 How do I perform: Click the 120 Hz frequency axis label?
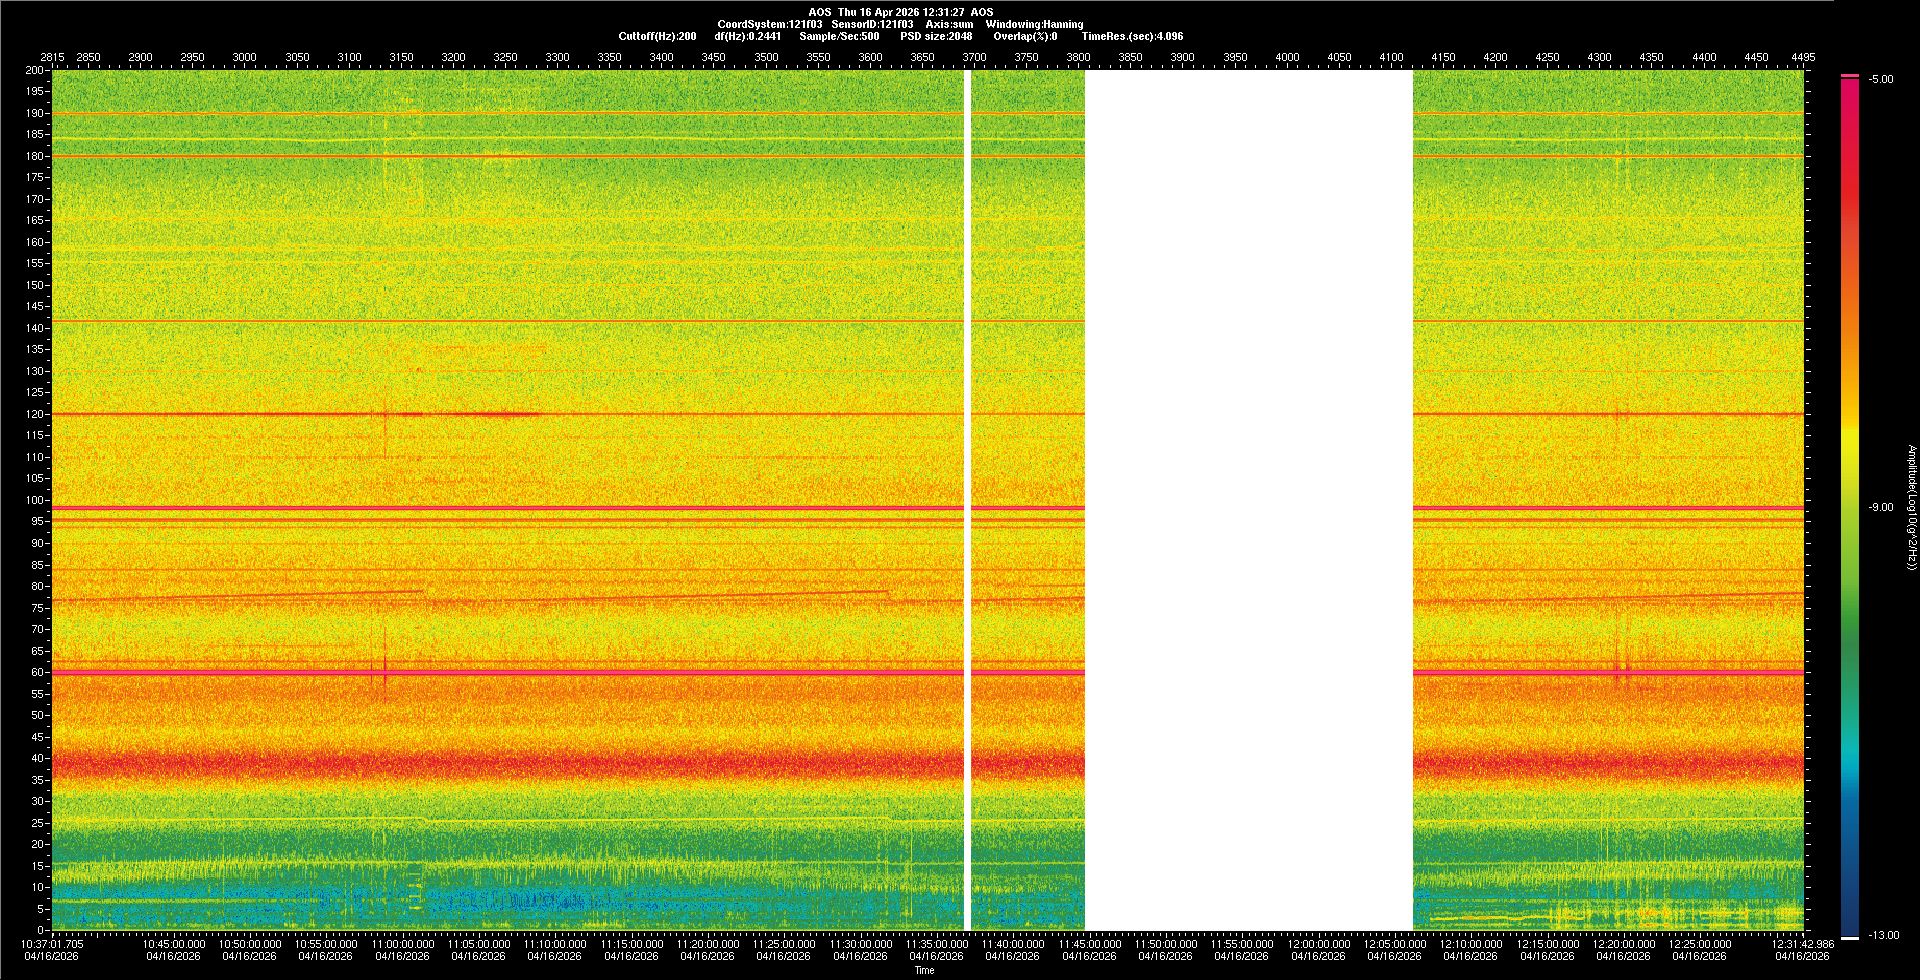point(35,414)
